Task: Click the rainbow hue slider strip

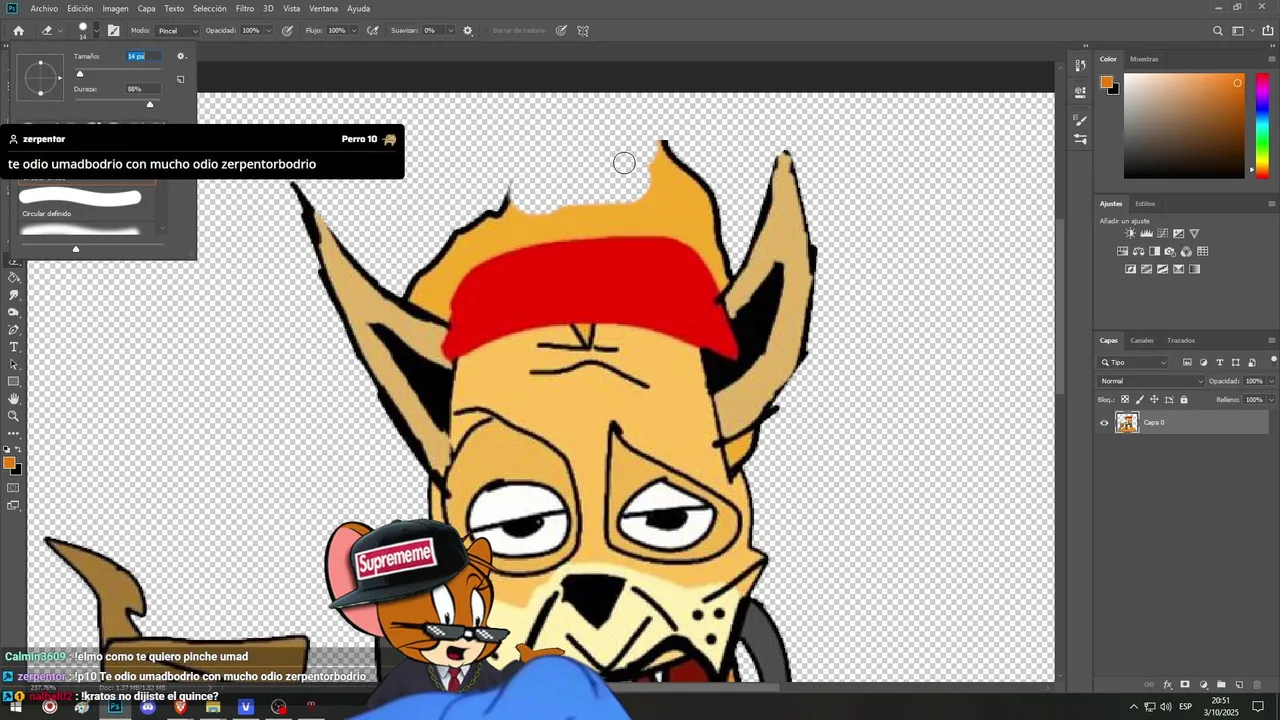Action: [x=1262, y=125]
